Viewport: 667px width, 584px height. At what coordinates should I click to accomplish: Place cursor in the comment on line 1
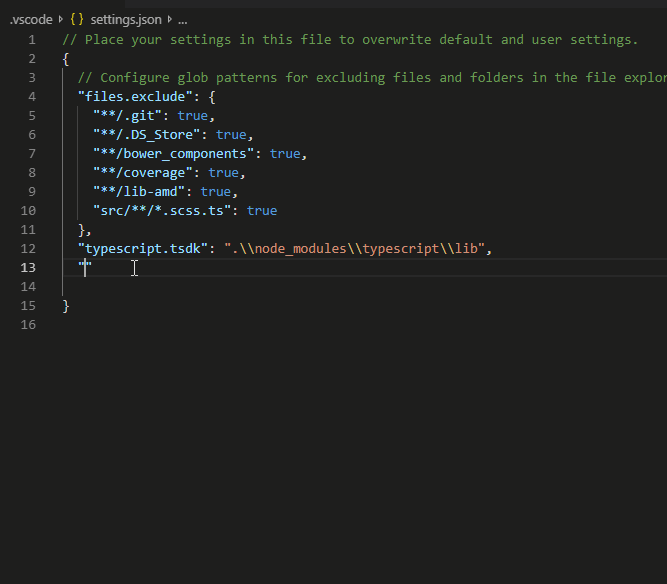point(350,39)
